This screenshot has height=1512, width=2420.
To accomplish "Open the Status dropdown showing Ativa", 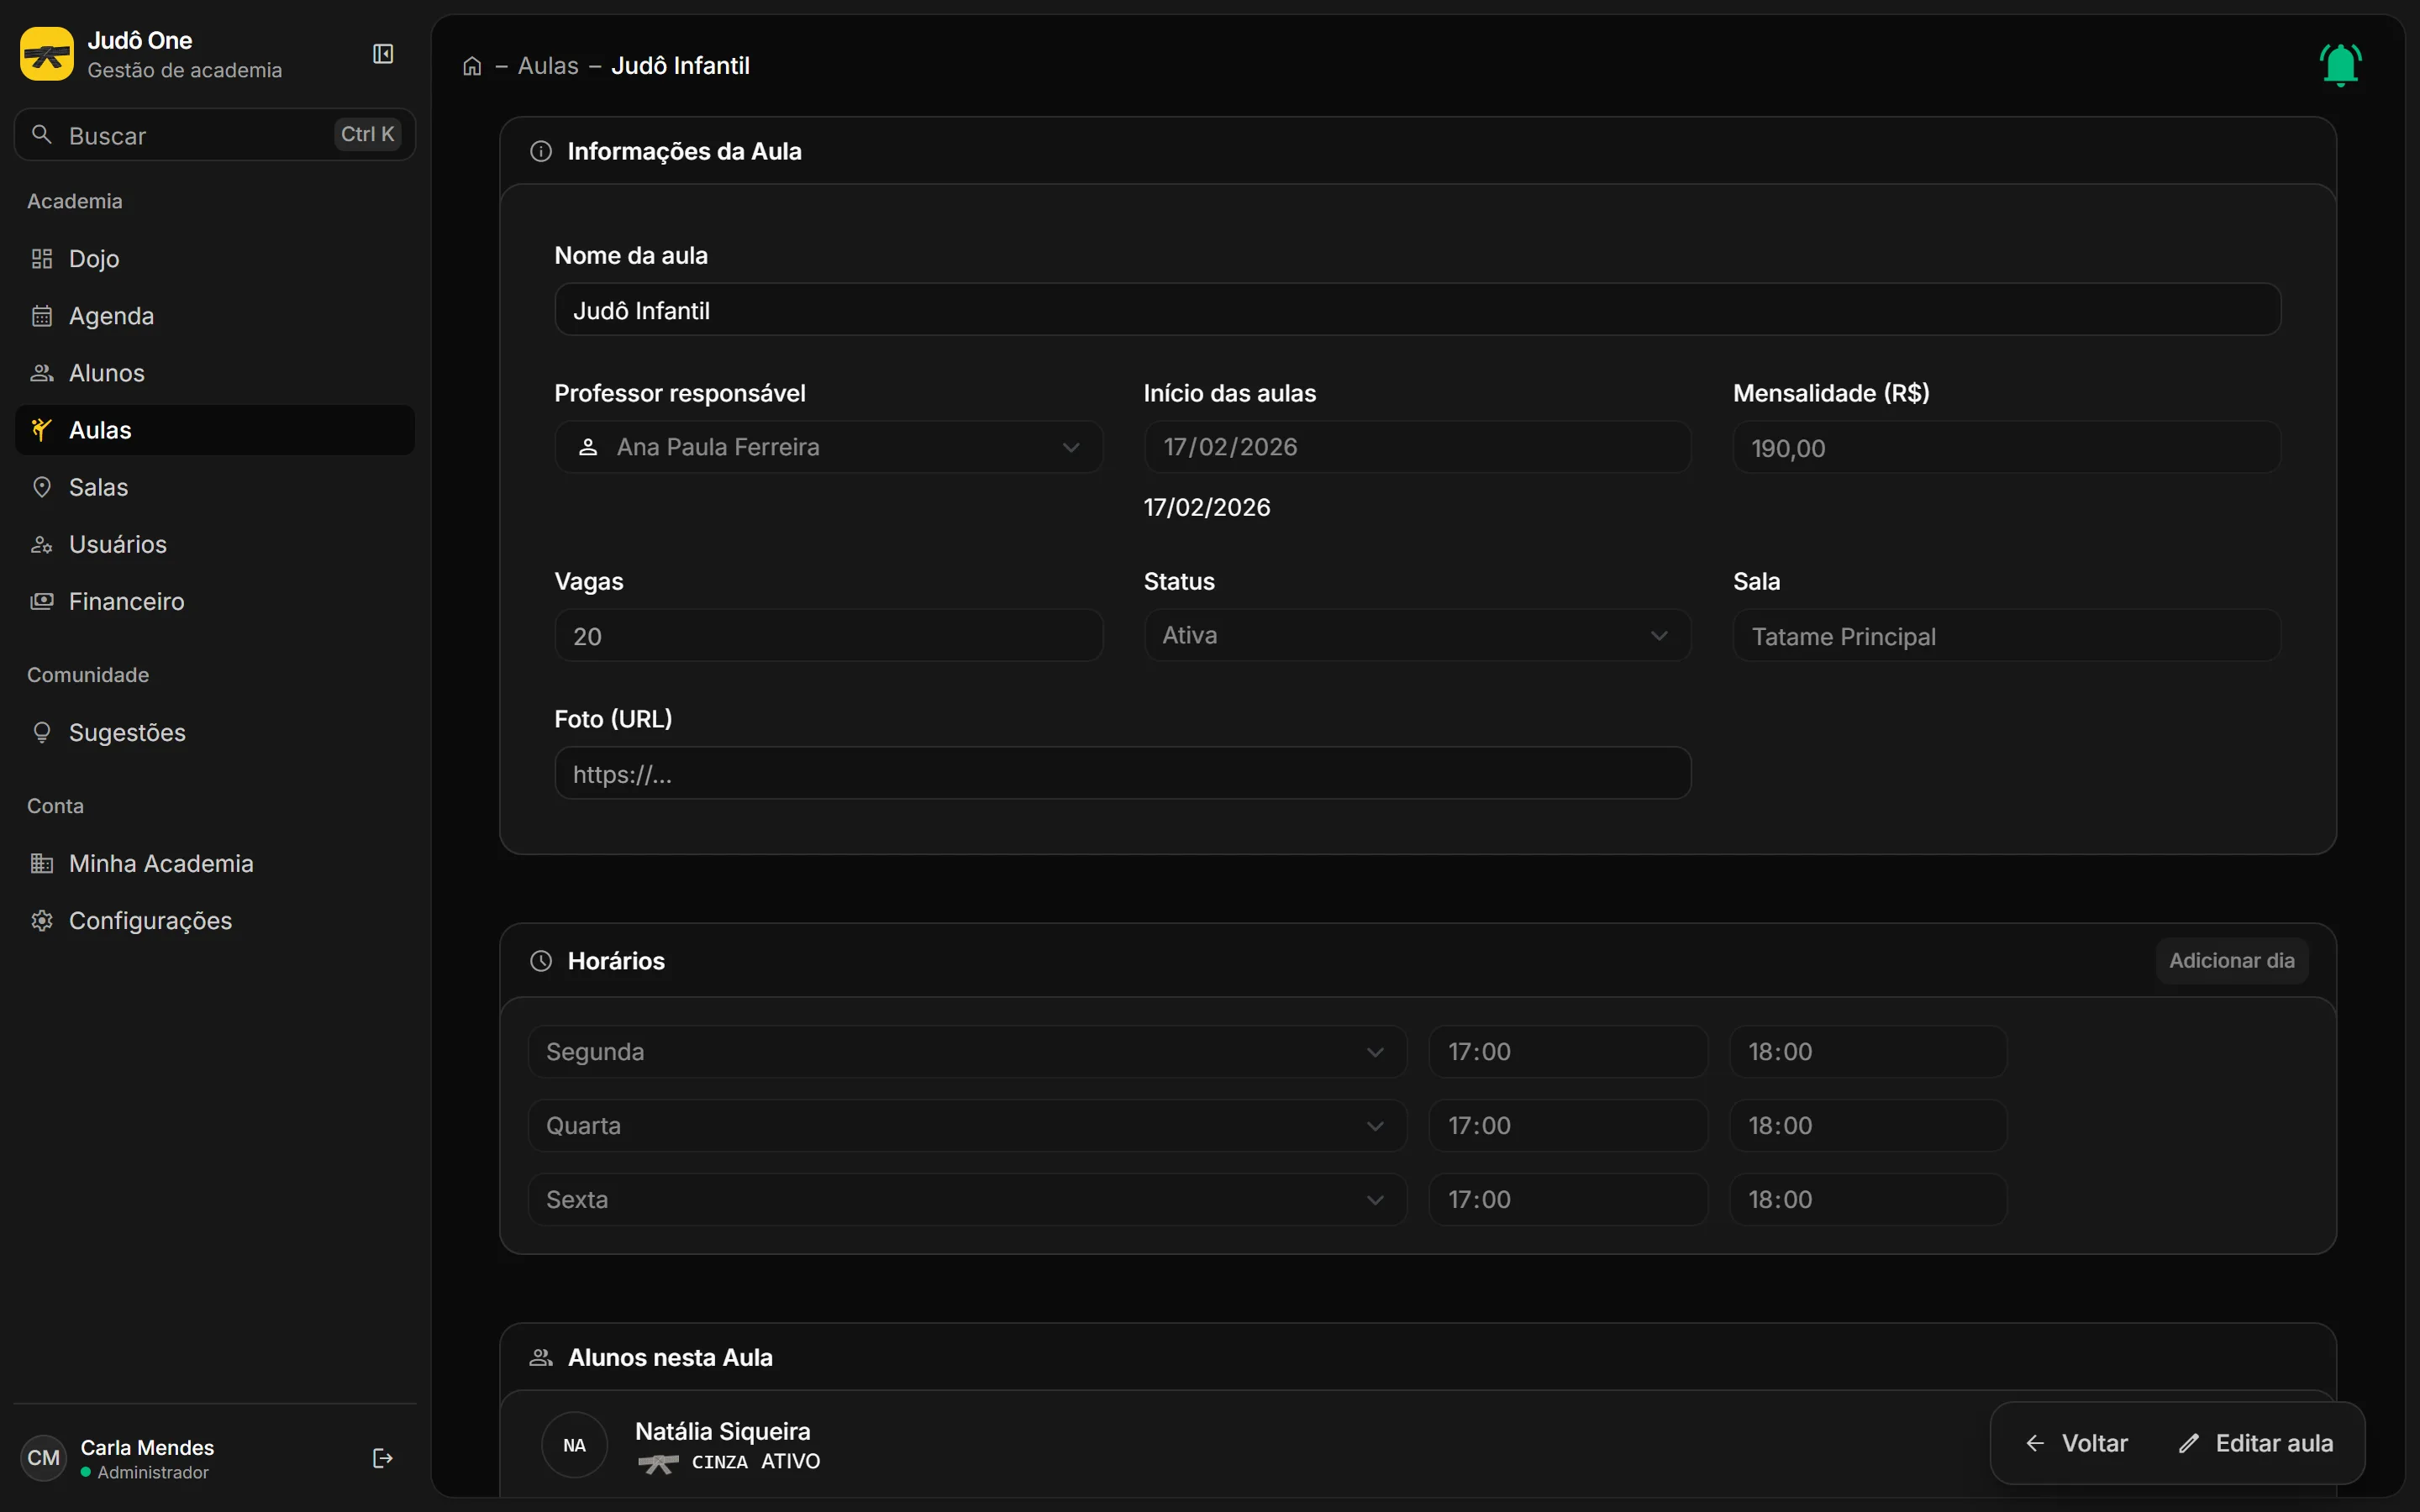I will (1417, 635).
